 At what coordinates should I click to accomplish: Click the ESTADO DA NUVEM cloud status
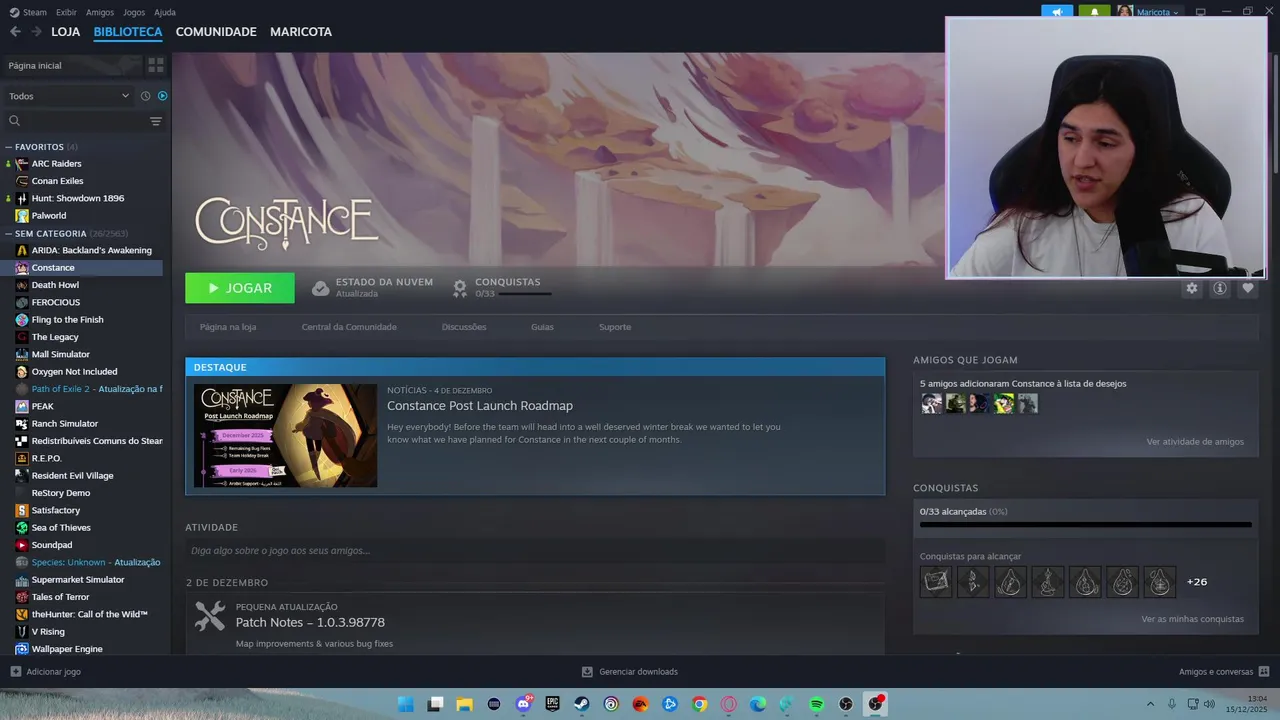pyautogui.click(x=372, y=288)
